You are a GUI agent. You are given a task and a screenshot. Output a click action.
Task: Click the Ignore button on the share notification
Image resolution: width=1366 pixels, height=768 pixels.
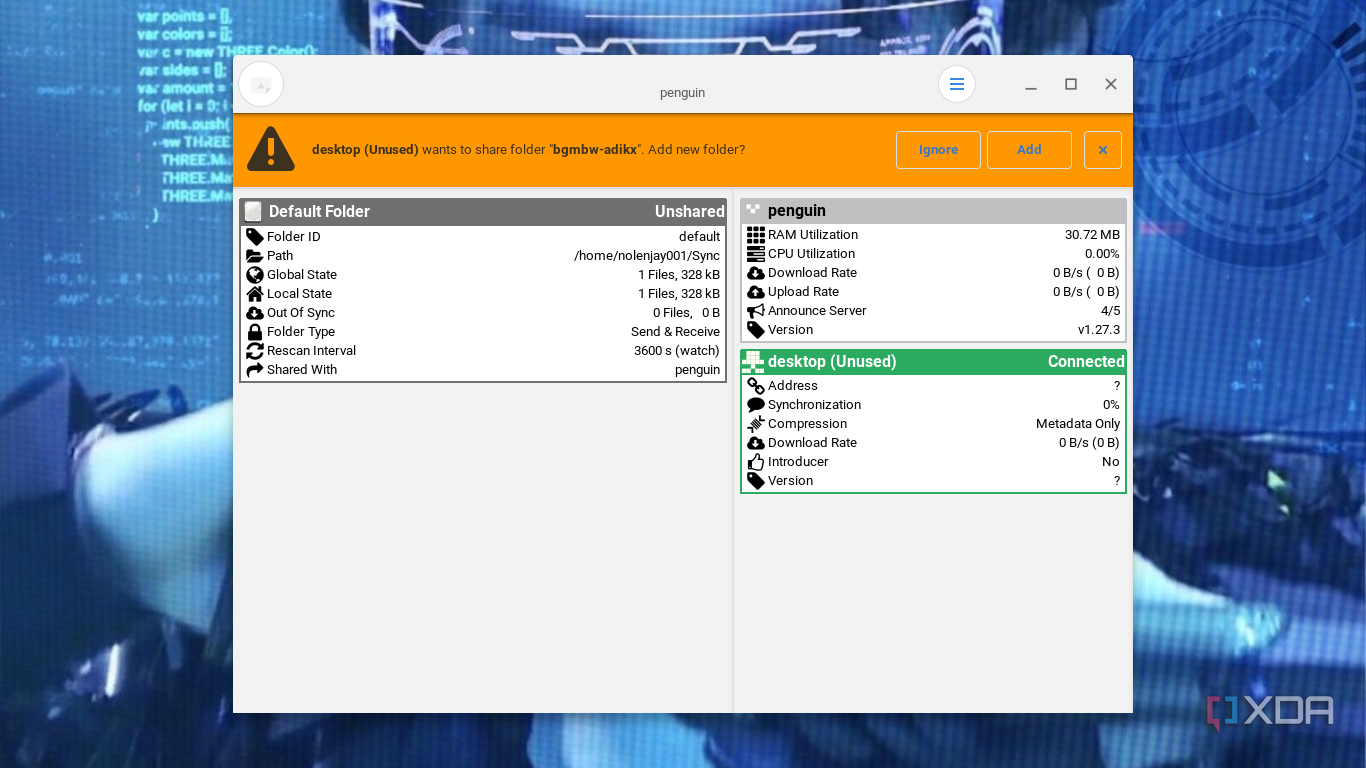938,149
